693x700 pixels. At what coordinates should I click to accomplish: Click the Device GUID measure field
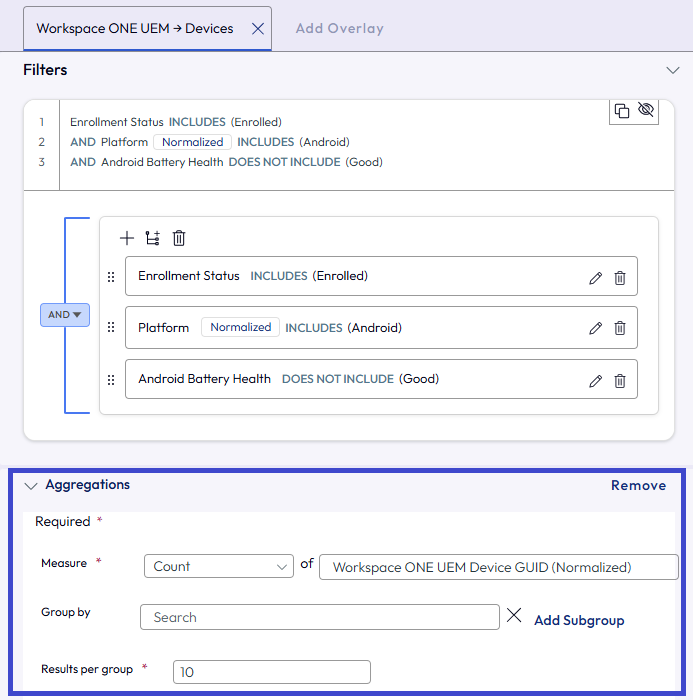[x=499, y=567]
